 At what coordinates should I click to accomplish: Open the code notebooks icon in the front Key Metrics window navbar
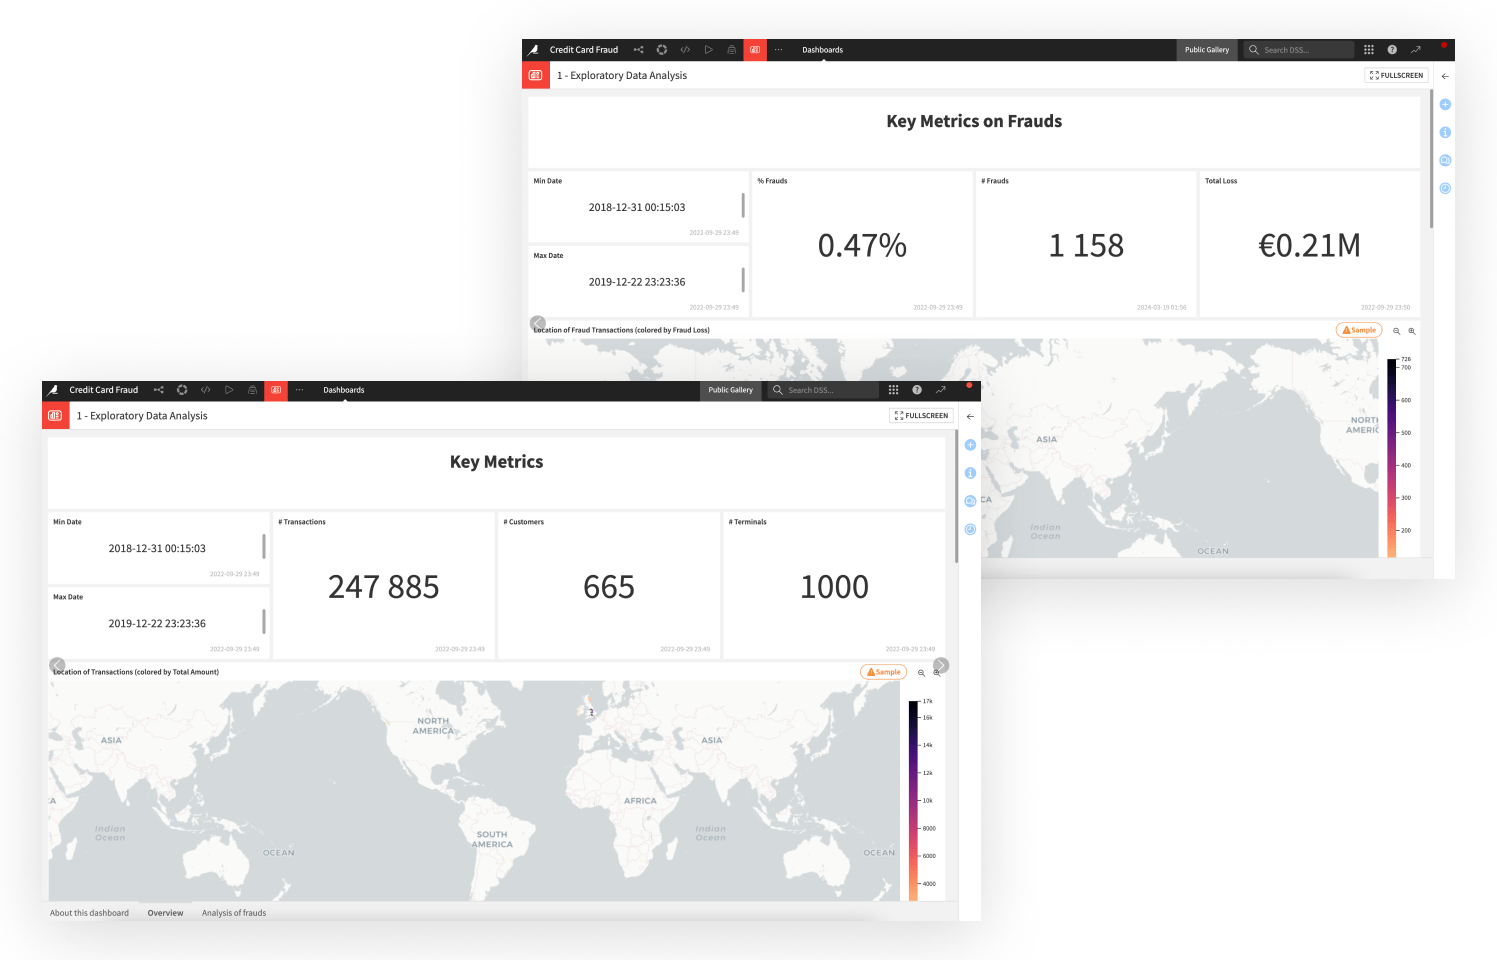pyautogui.click(x=206, y=390)
